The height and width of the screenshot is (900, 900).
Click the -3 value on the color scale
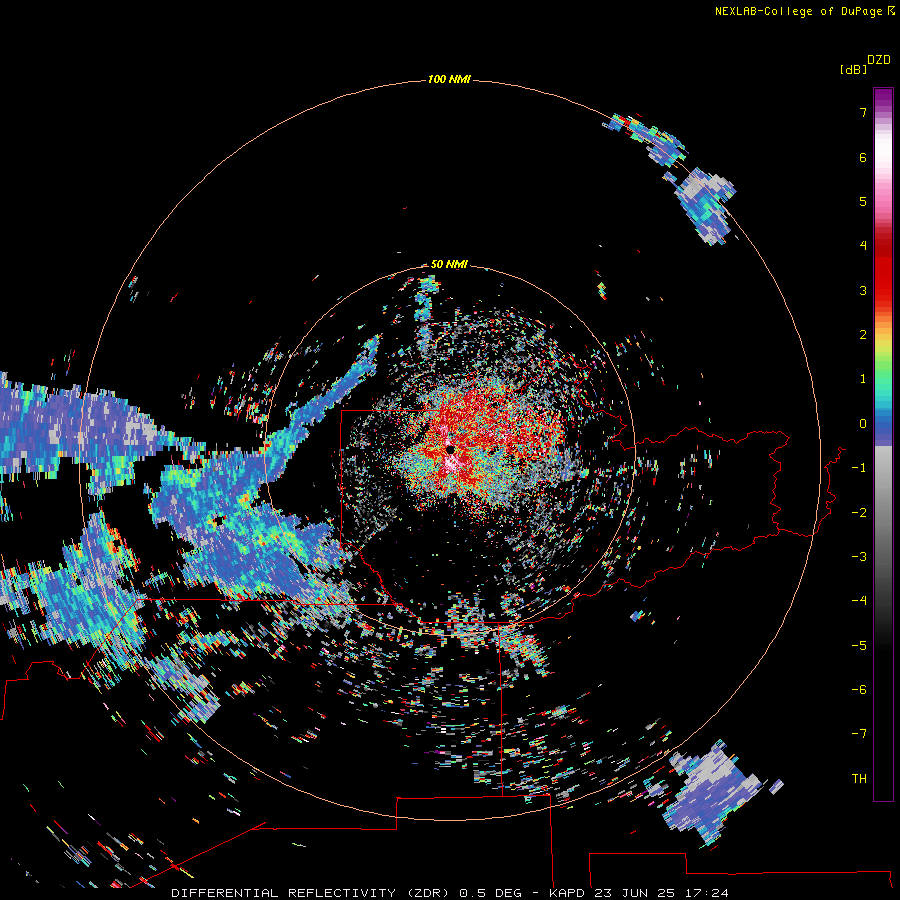coord(859,557)
